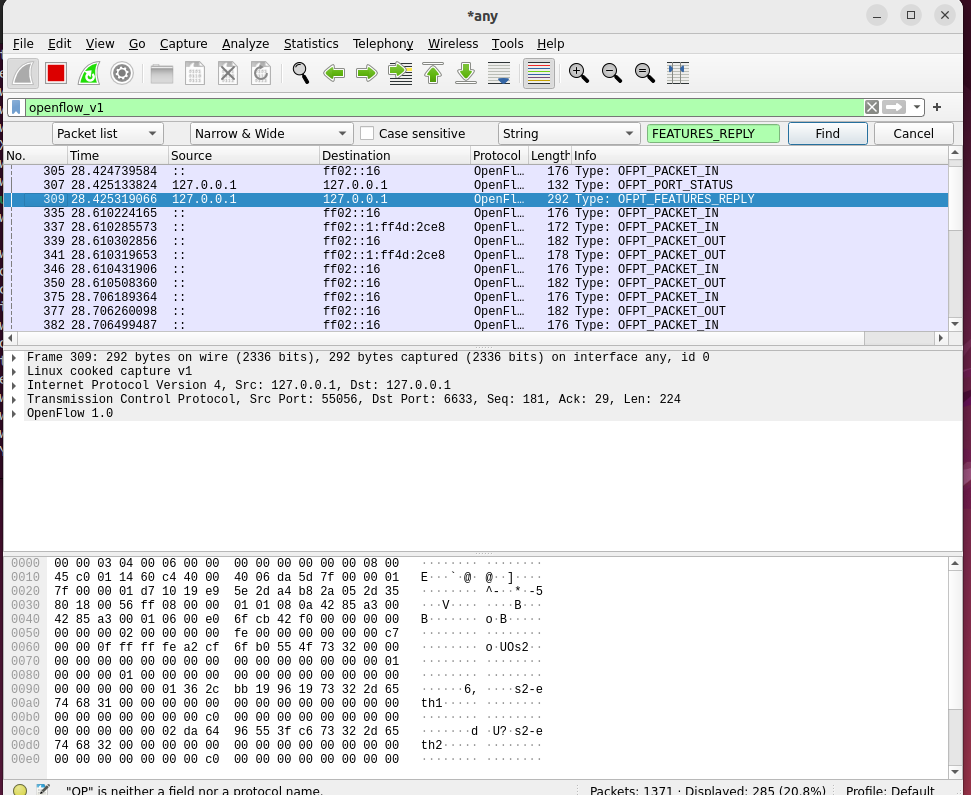Click the resize columns icon
This screenshot has width=971, height=795.
(678, 74)
